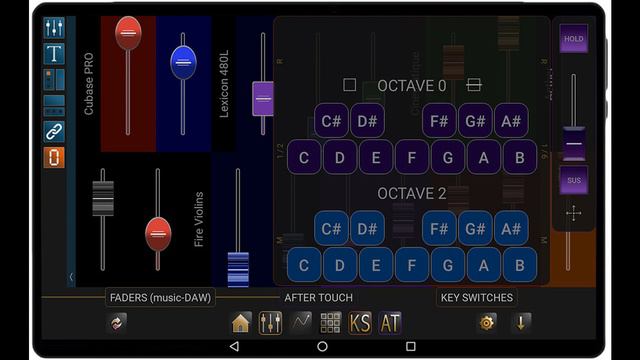Tap the blue G key in Octave 2

[448, 265]
